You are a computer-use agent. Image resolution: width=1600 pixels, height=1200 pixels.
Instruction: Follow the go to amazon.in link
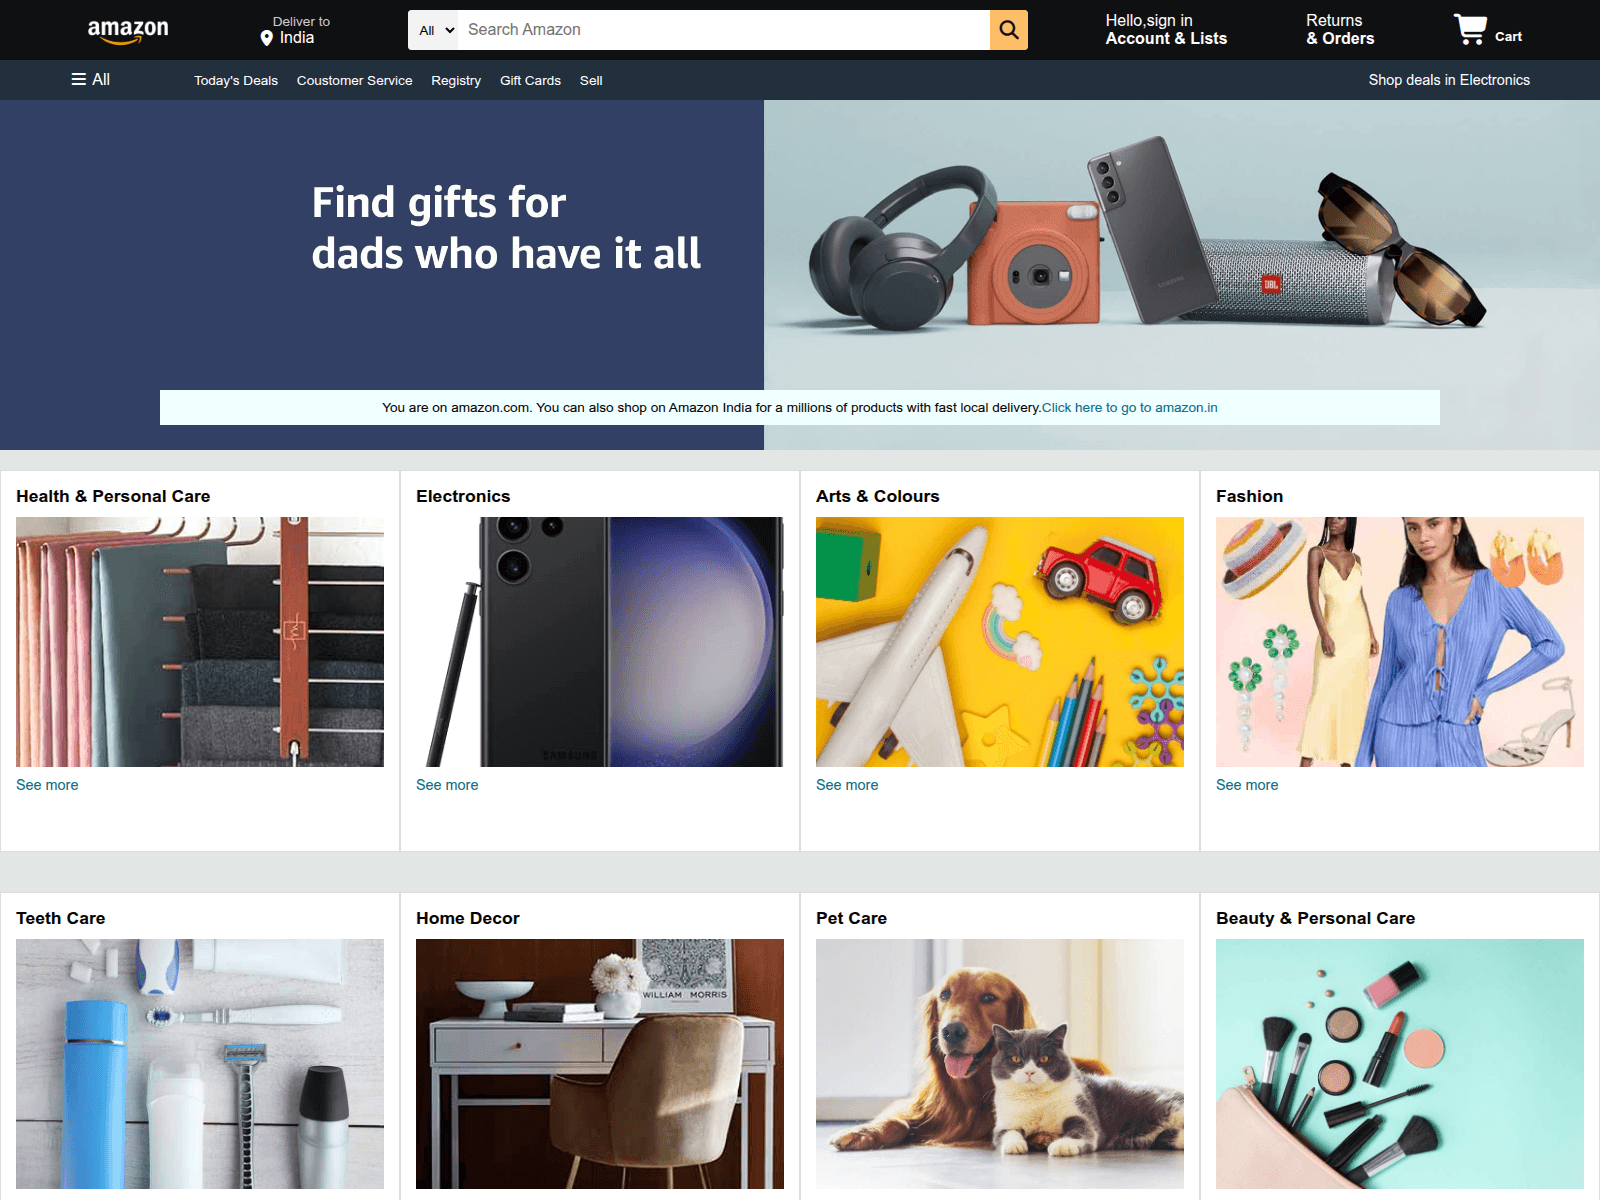(1130, 408)
